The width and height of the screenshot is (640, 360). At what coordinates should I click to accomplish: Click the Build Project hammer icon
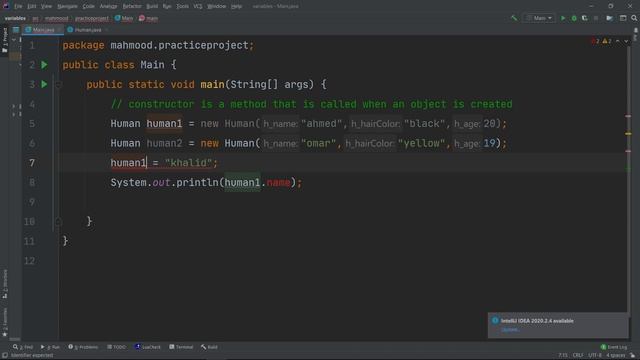[x=514, y=18]
